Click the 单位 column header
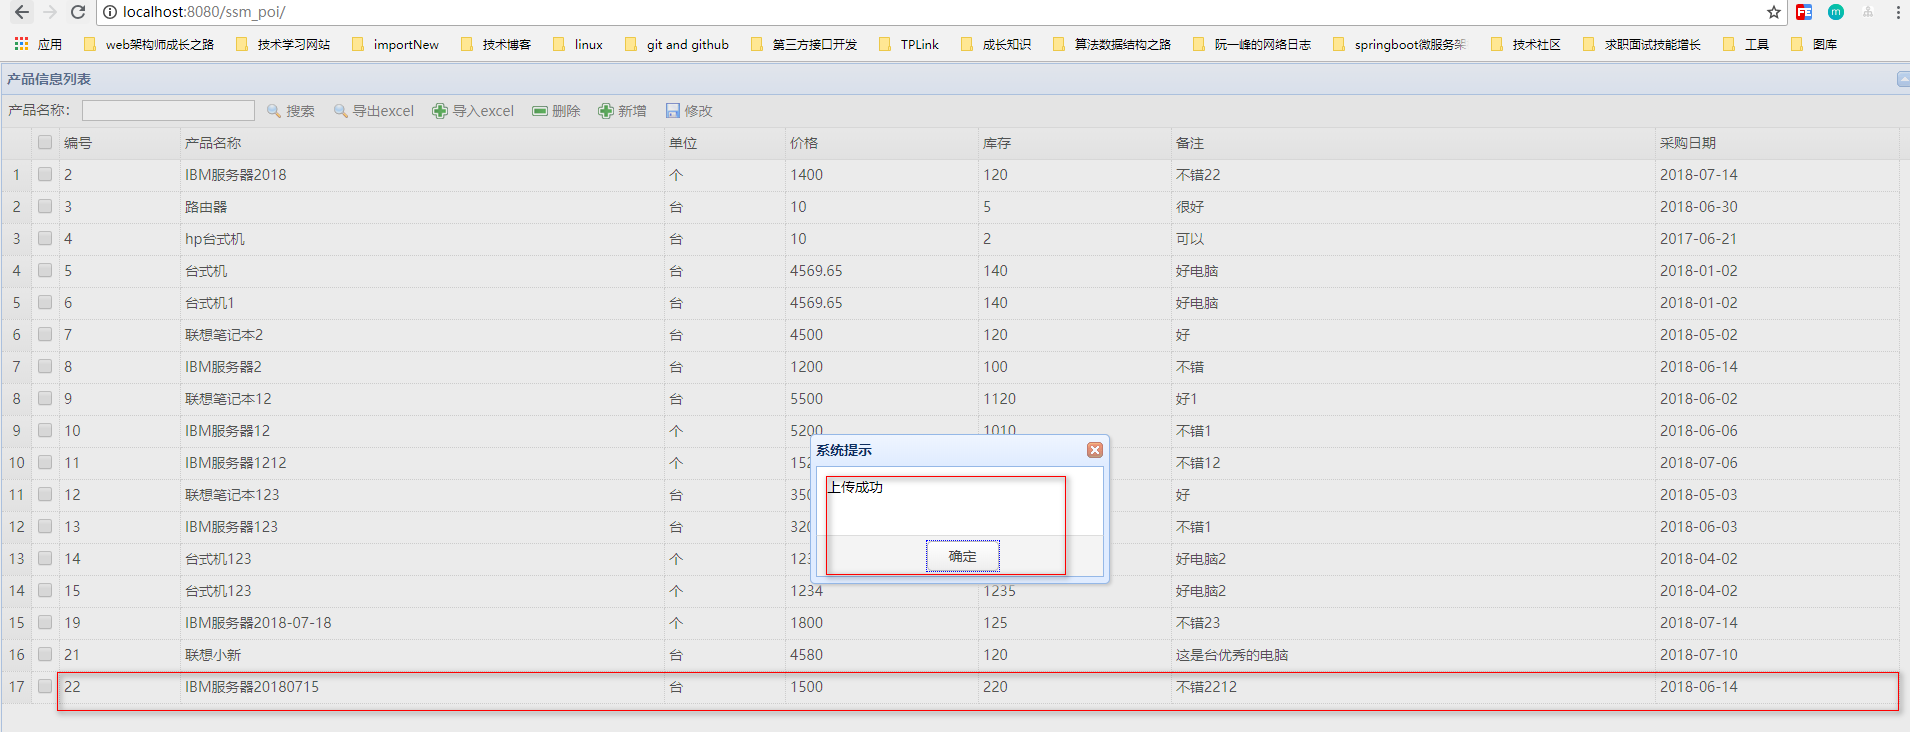This screenshot has height=732, width=1910. pyautogui.click(x=725, y=143)
